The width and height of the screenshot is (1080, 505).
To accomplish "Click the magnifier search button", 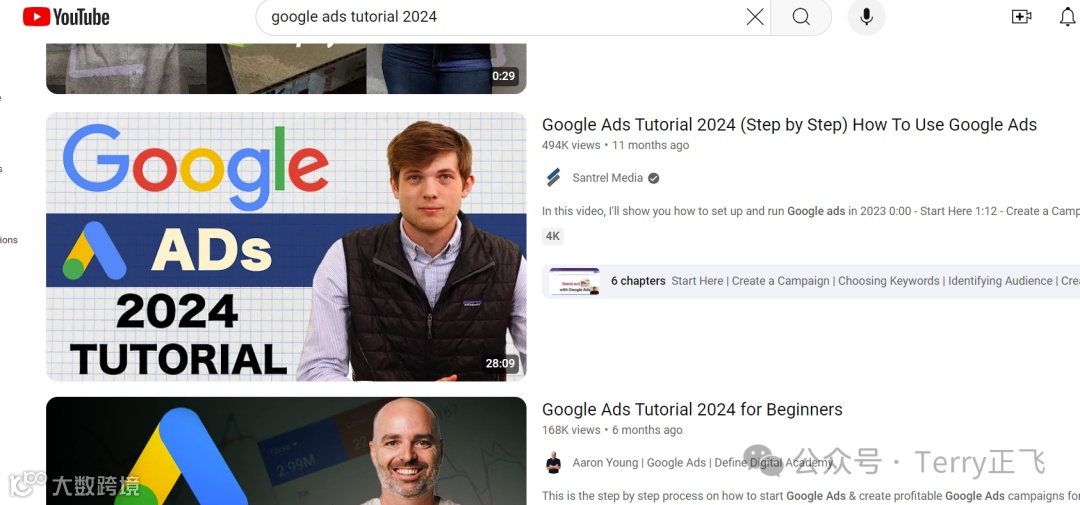I will [801, 17].
